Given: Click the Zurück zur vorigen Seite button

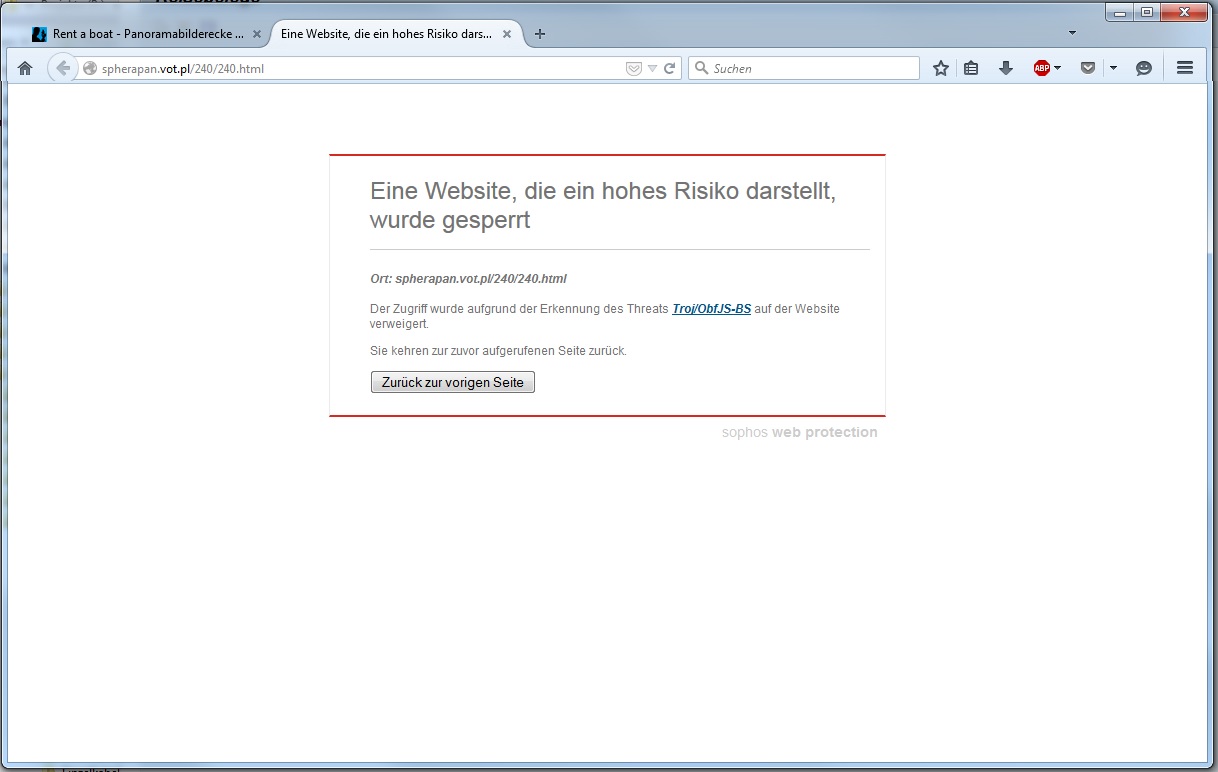Looking at the screenshot, I should [x=452, y=382].
